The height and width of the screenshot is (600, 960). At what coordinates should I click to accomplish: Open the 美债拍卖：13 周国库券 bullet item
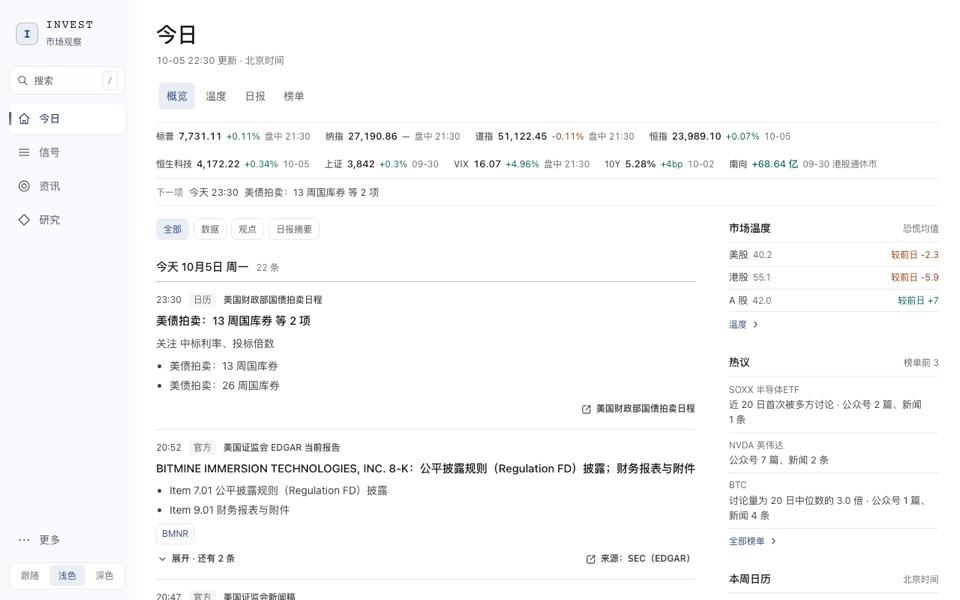pyautogui.click(x=223, y=366)
